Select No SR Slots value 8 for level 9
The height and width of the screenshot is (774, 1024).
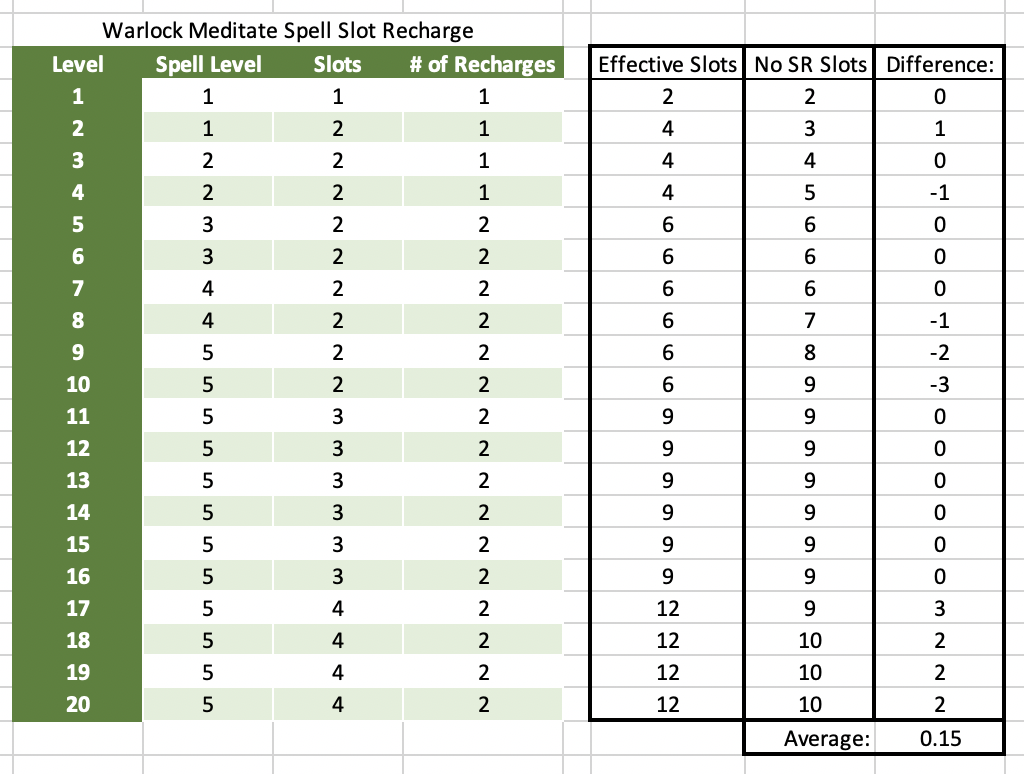tap(809, 352)
